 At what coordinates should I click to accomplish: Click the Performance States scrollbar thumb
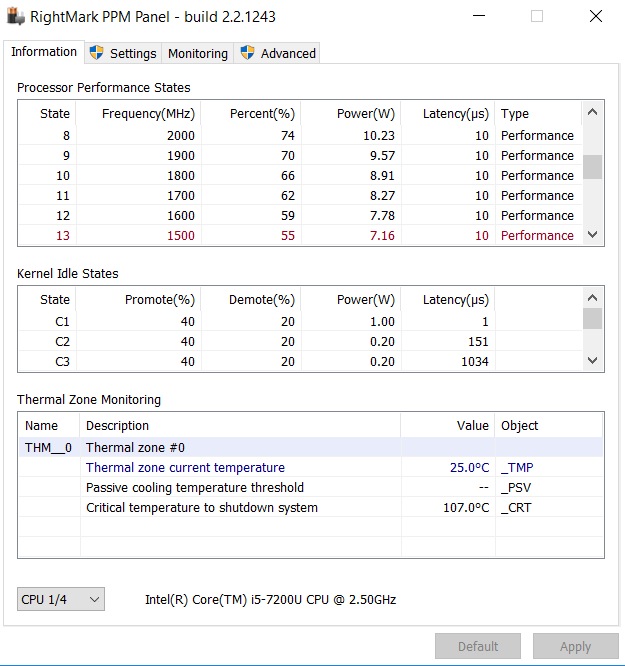pyautogui.click(x=592, y=167)
